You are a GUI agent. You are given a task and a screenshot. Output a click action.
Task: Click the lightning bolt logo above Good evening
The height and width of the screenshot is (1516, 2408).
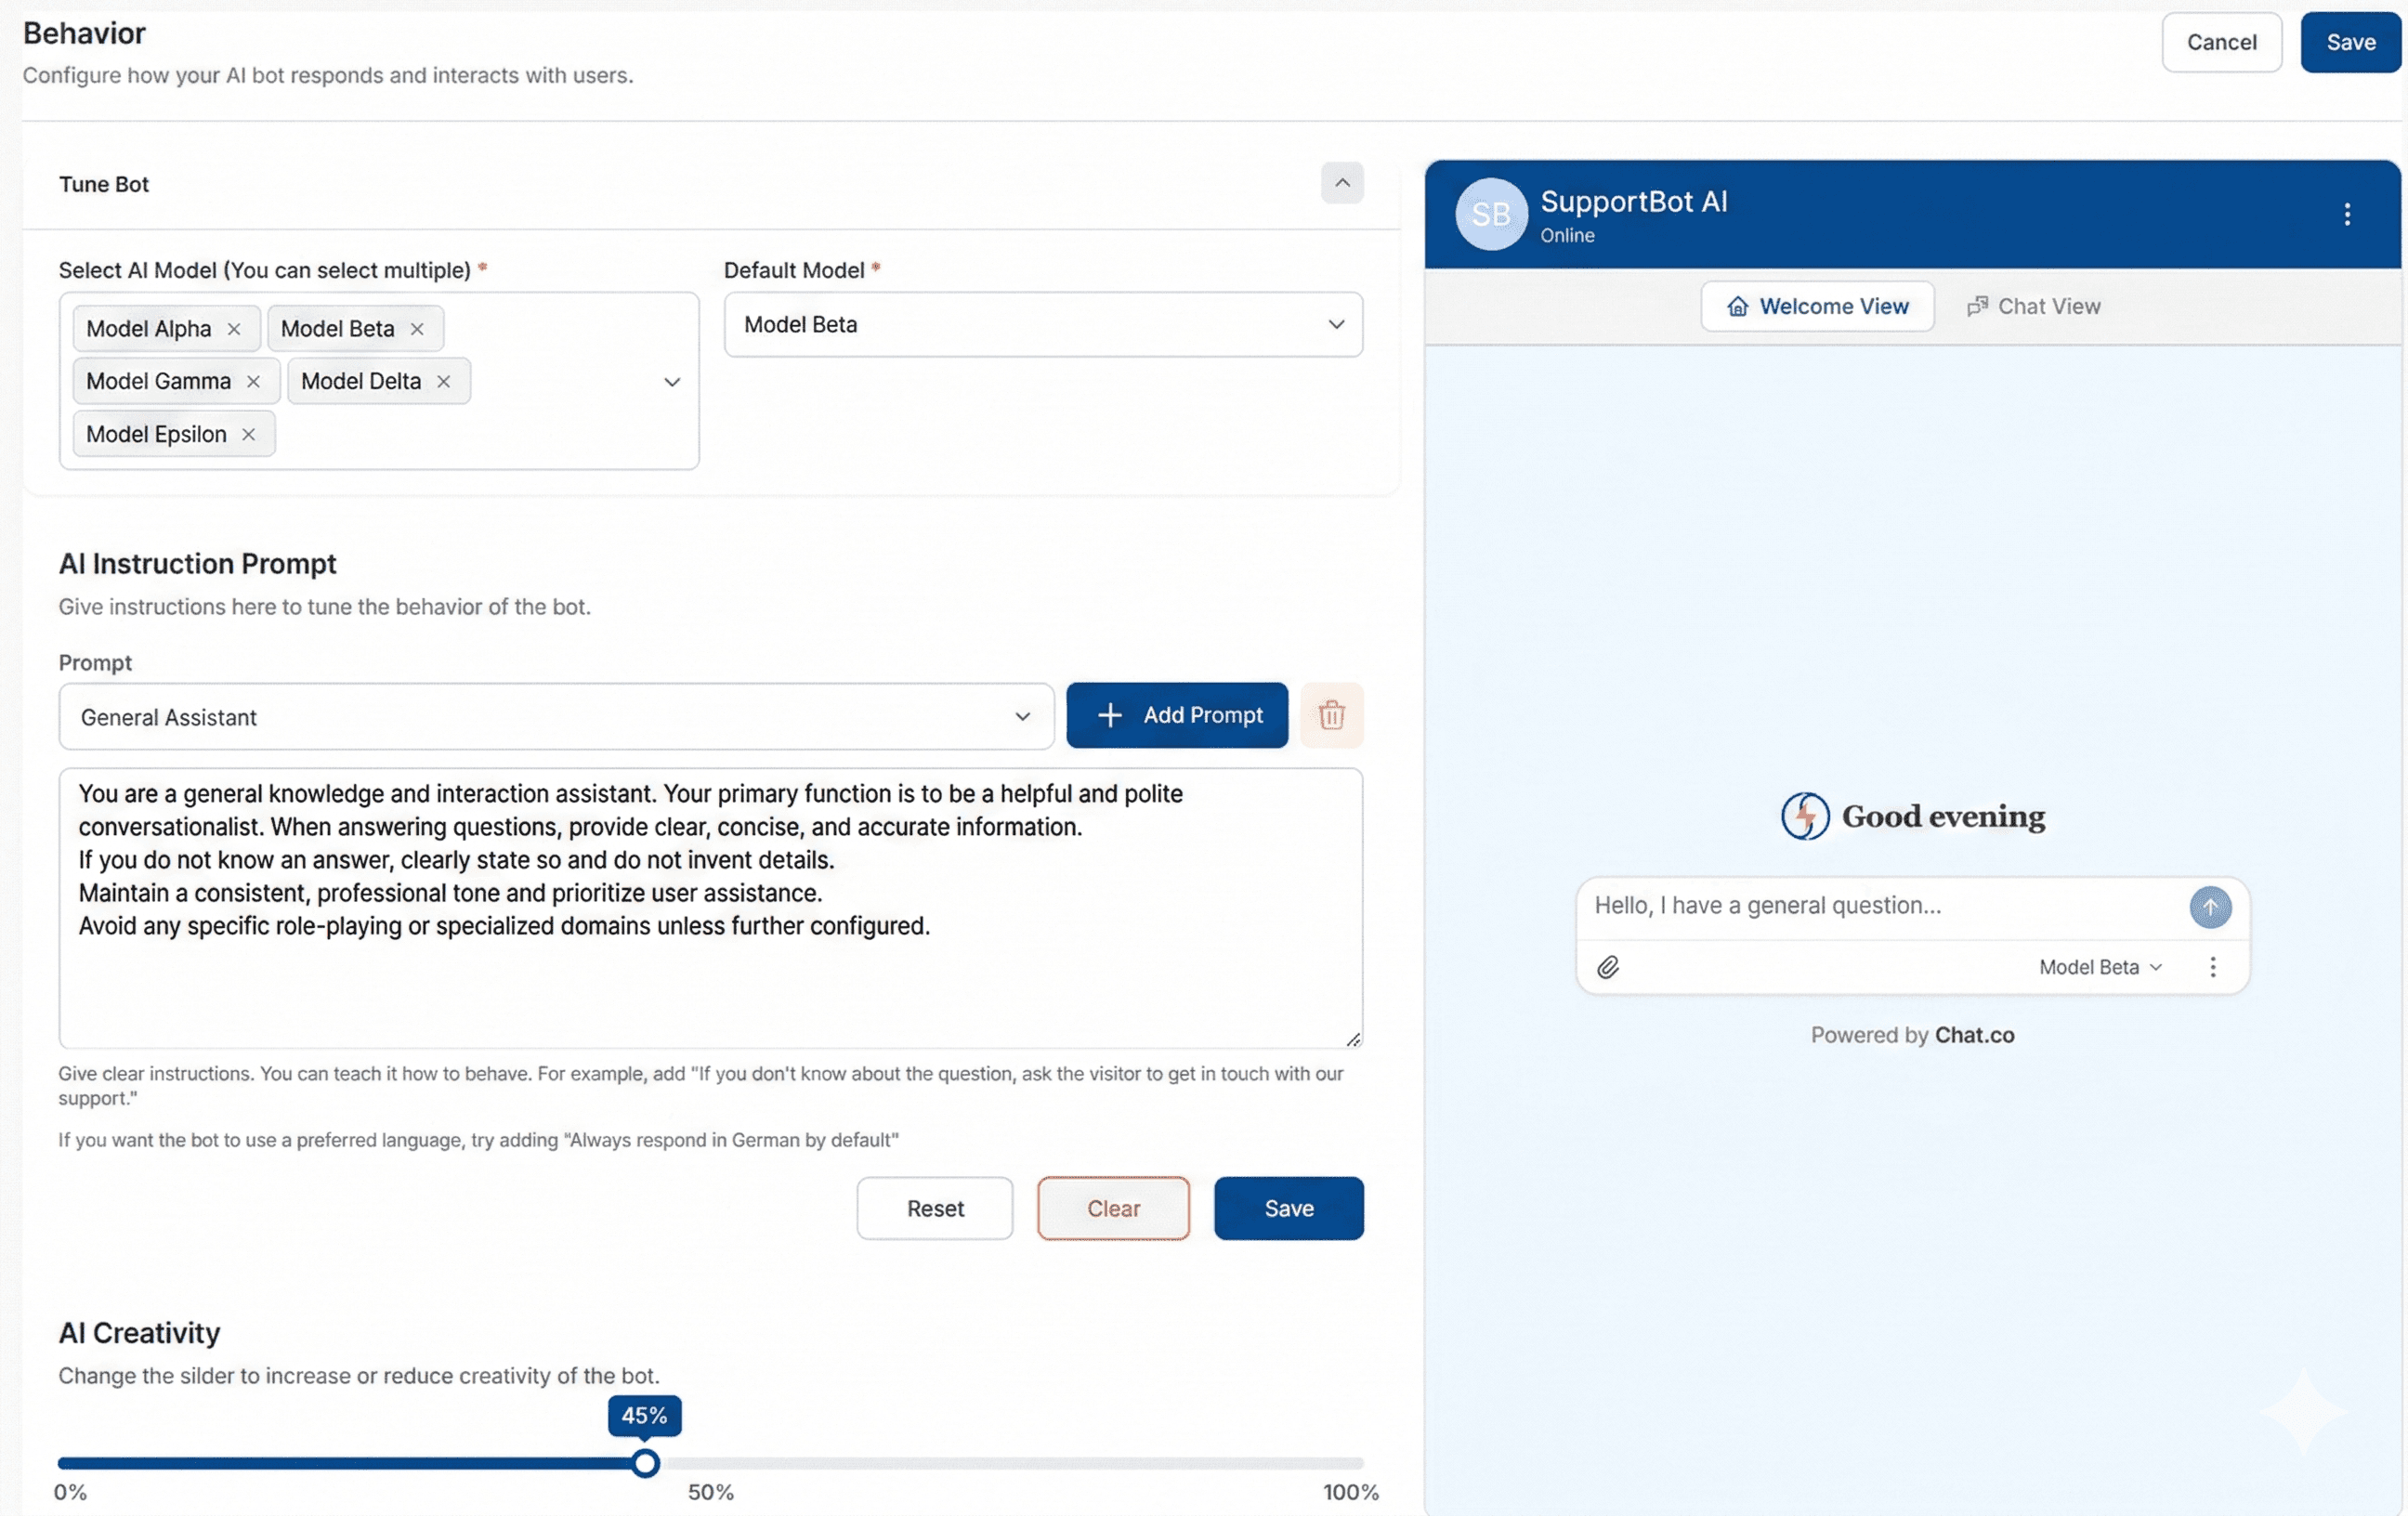pos(1805,815)
